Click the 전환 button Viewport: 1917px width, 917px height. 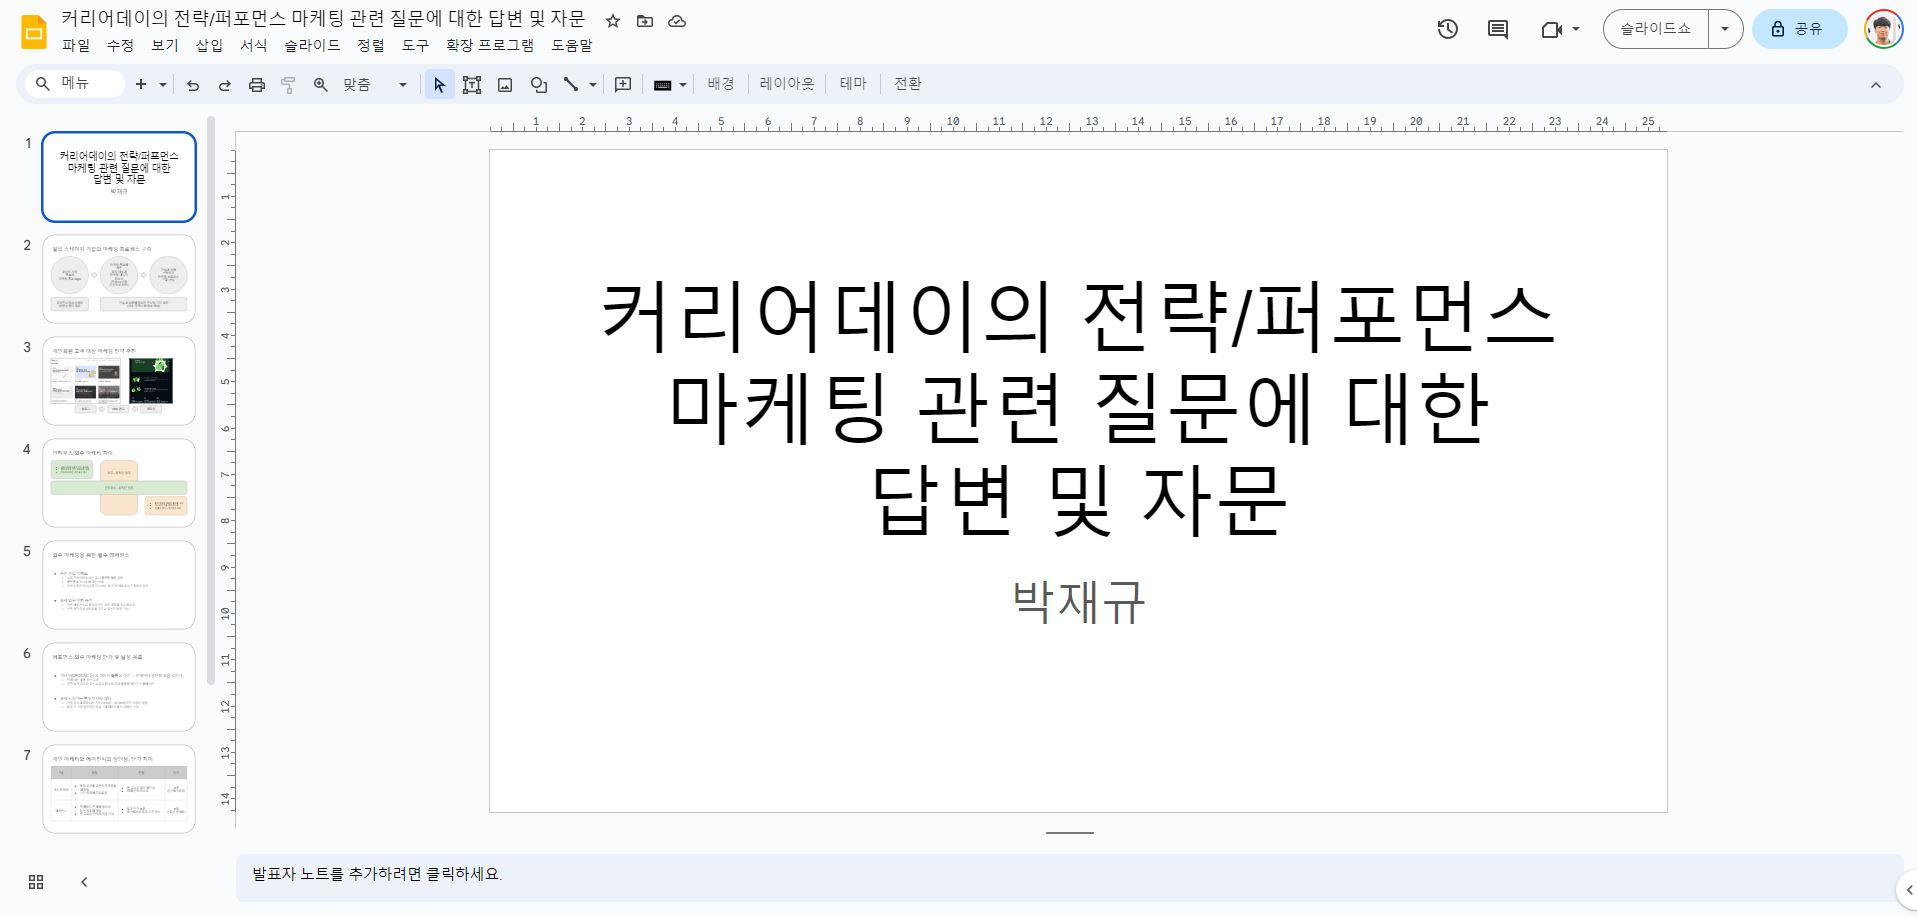[x=908, y=85]
